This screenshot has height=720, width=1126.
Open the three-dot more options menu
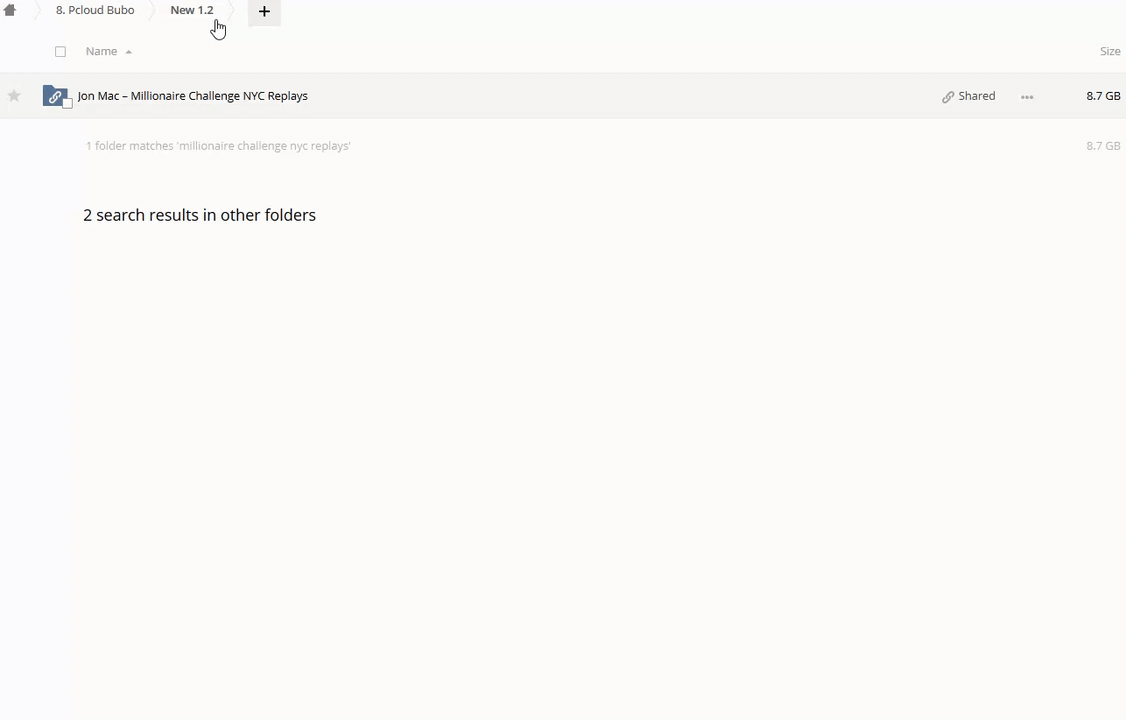pyautogui.click(x=1027, y=97)
